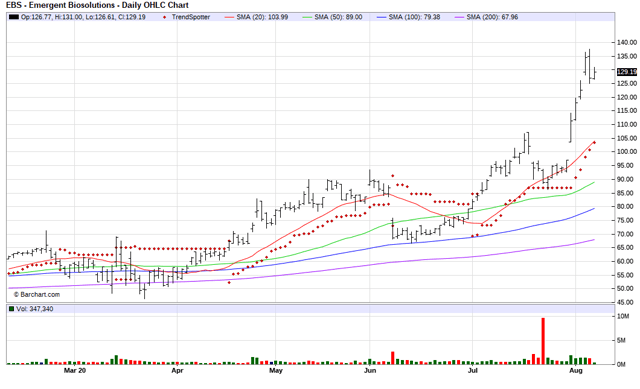The width and height of the screenshot is (640, 389).
Task: Click the 'Aug' date axis label
Action: coord(576,371)
